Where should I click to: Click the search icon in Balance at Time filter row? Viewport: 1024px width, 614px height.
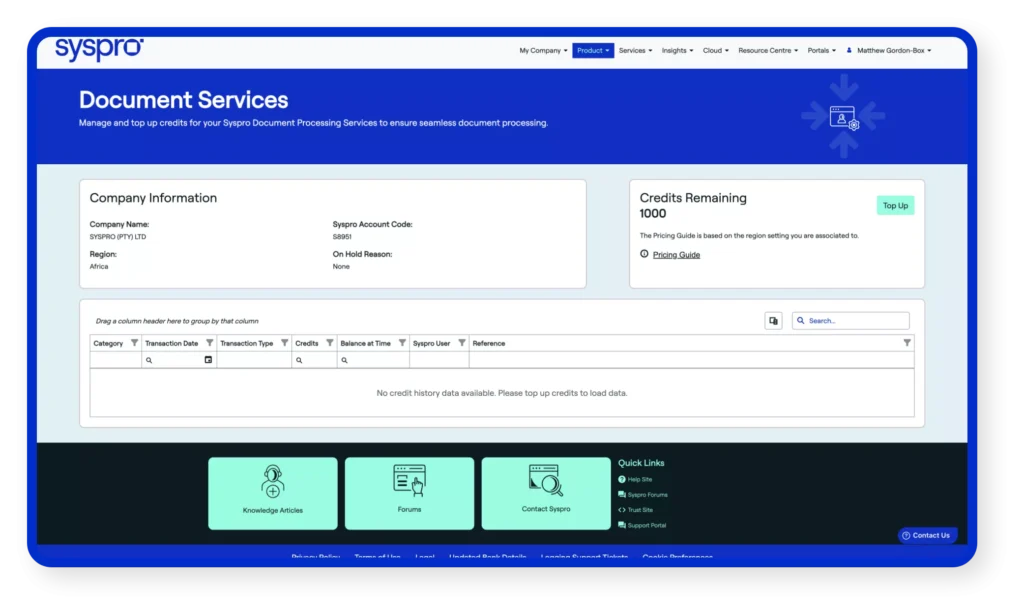click(344, 361)
